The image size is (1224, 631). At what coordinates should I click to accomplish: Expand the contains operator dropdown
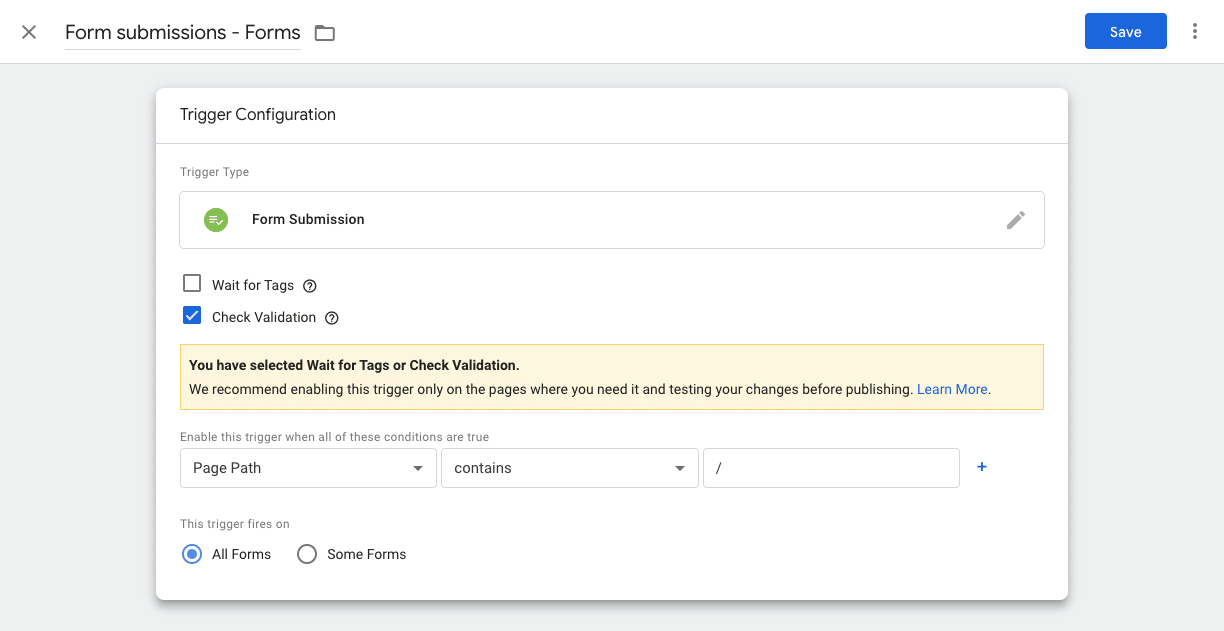click(569, 468)
